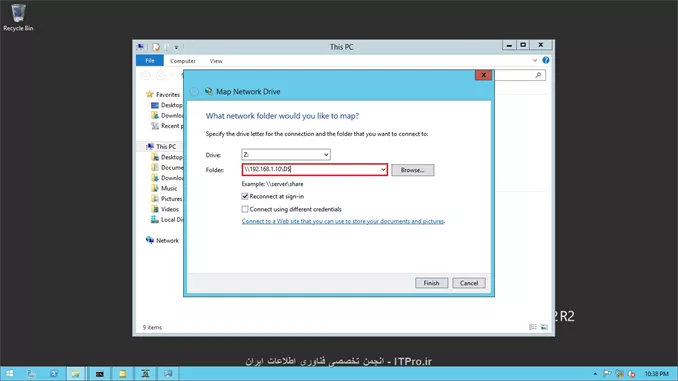Image resolution: width=678 pixels, height=381 pixels.
Task: Select Music folder in navigation pane
Action: [x=164, y=188]
